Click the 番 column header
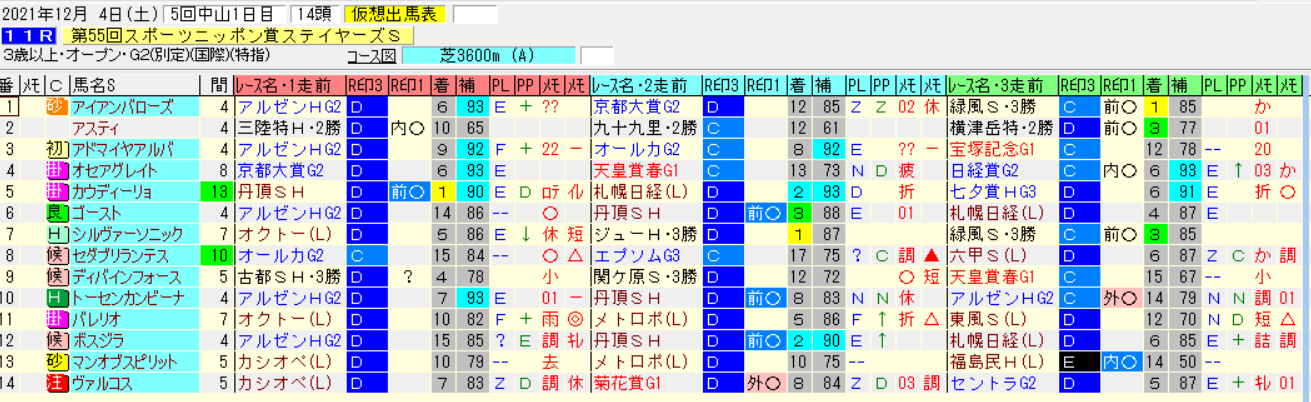 (8, 85)
